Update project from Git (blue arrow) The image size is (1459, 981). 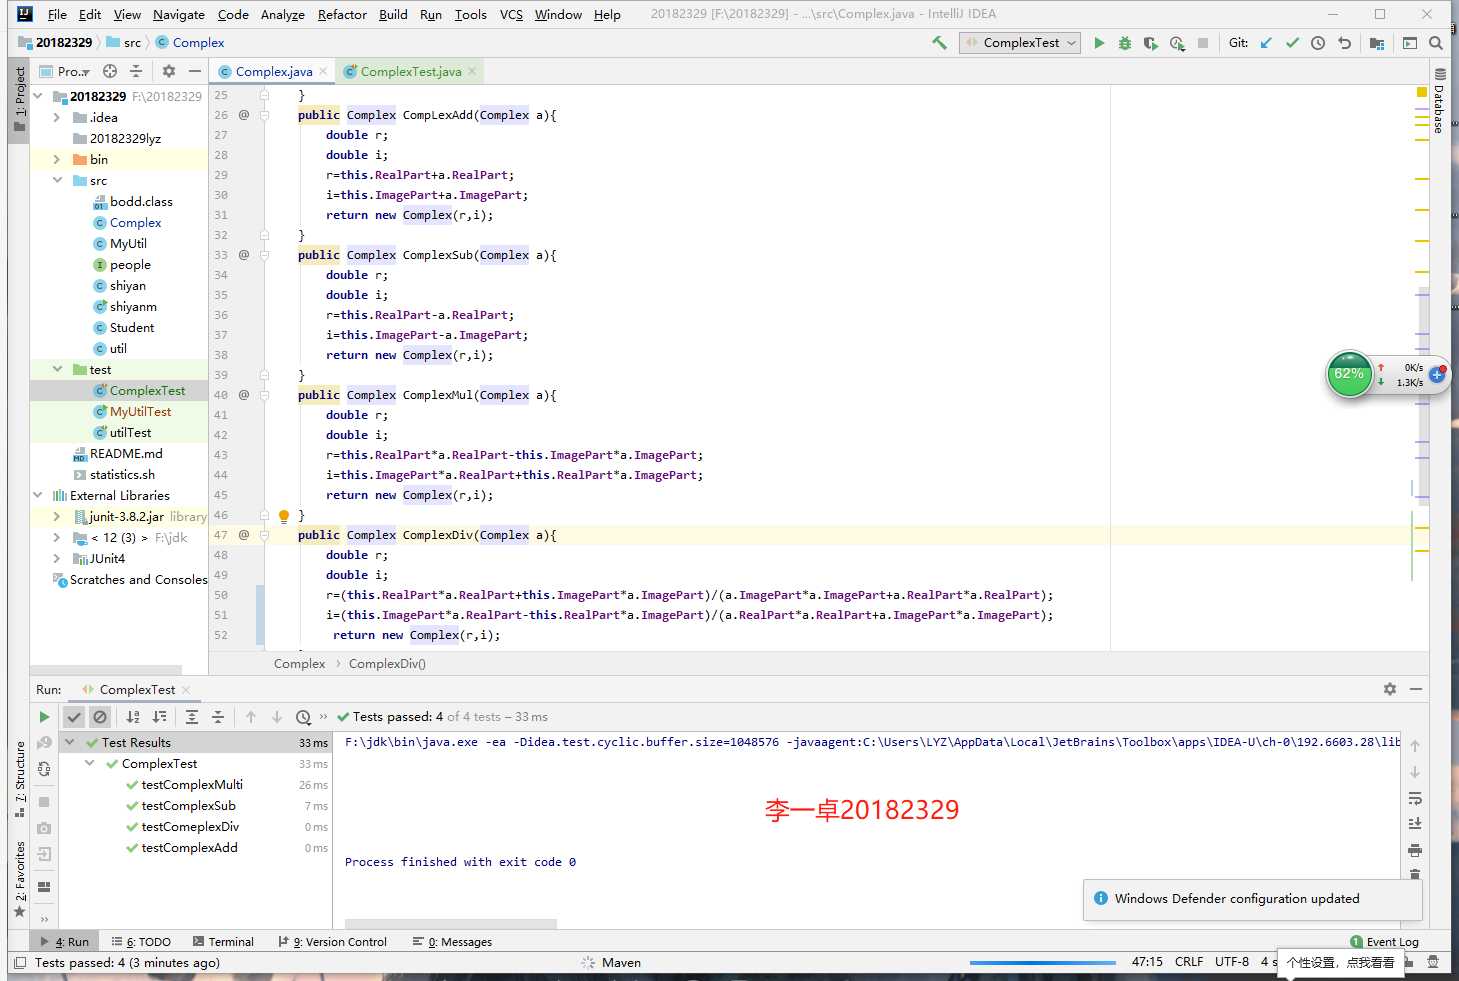click(x=1266, y=43)
